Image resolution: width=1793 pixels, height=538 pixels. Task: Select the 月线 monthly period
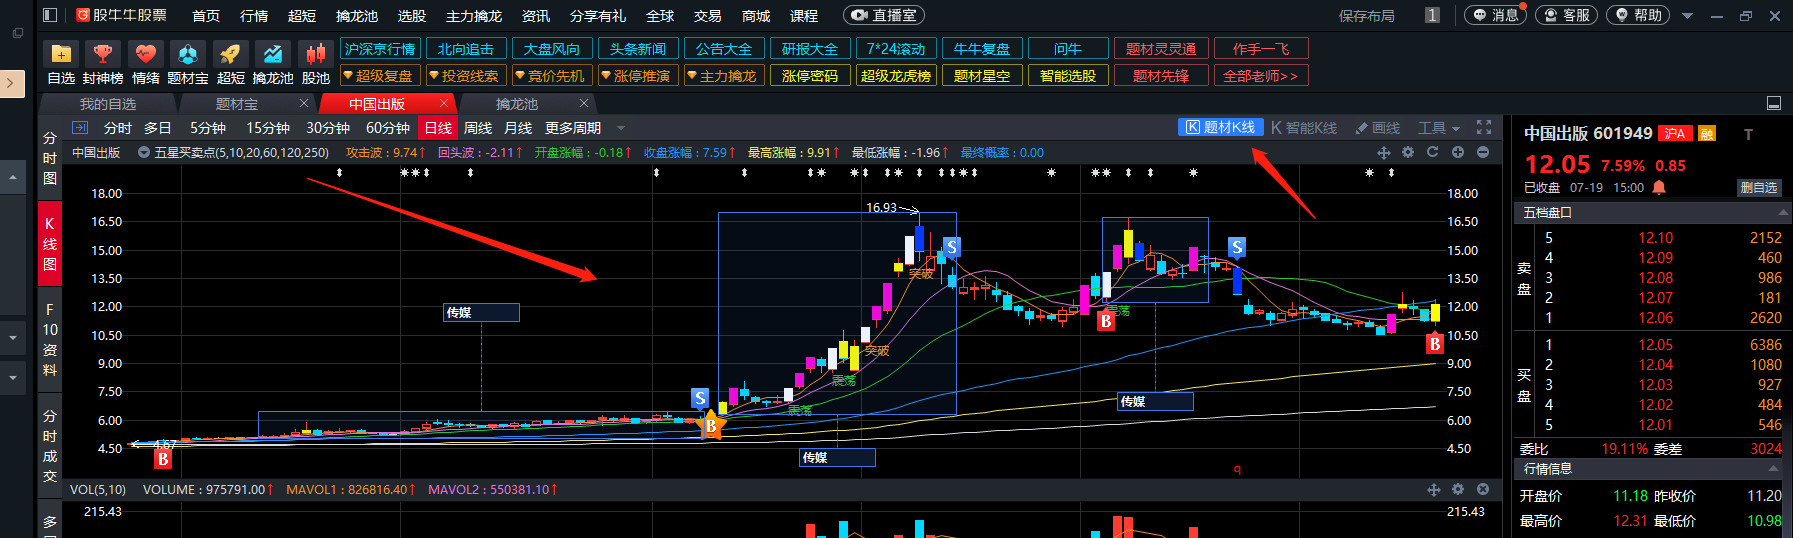pyautogui.click(x=518, y=127)
